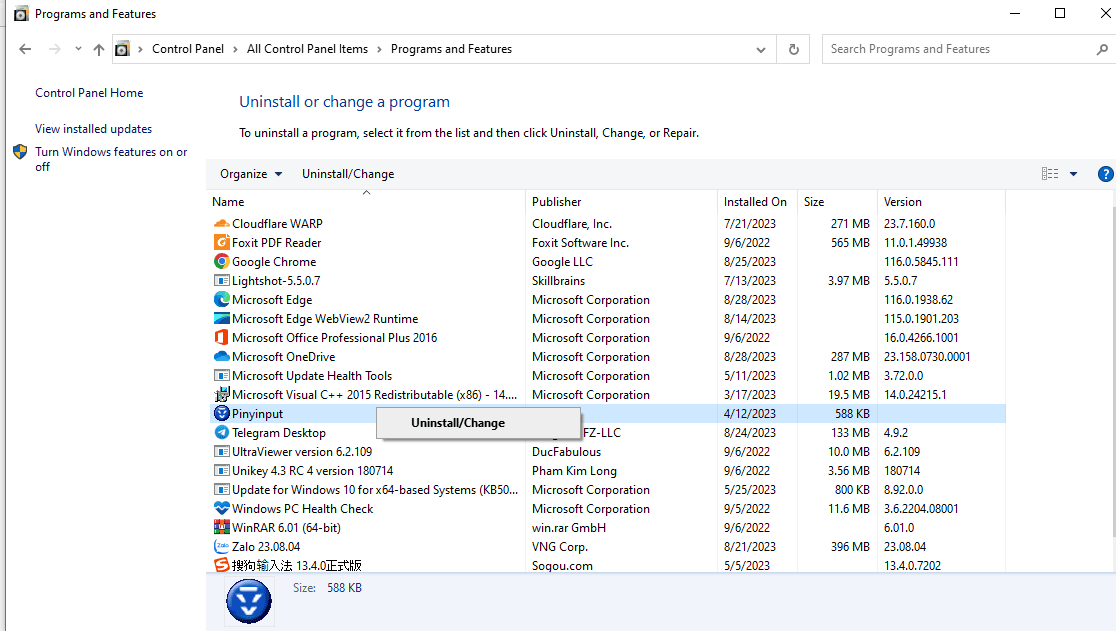
Task: Click the Pham Kim Long publisher cell
Action: click(574, 471)
